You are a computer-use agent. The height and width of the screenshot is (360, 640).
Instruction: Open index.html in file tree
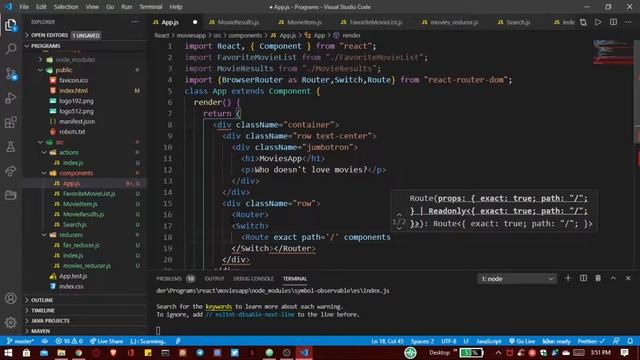(73, 91)
